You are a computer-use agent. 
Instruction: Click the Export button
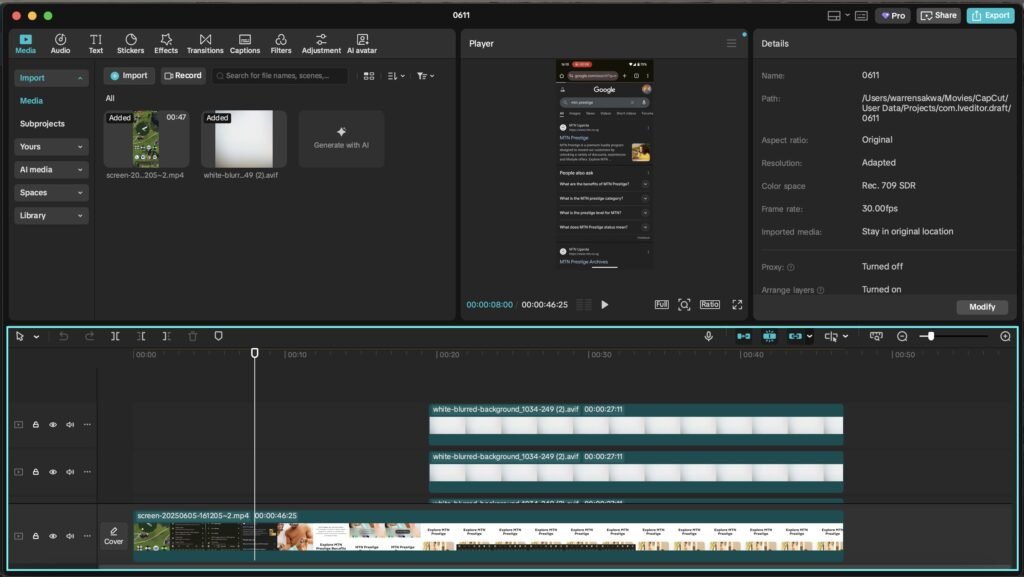pos(990,16)
